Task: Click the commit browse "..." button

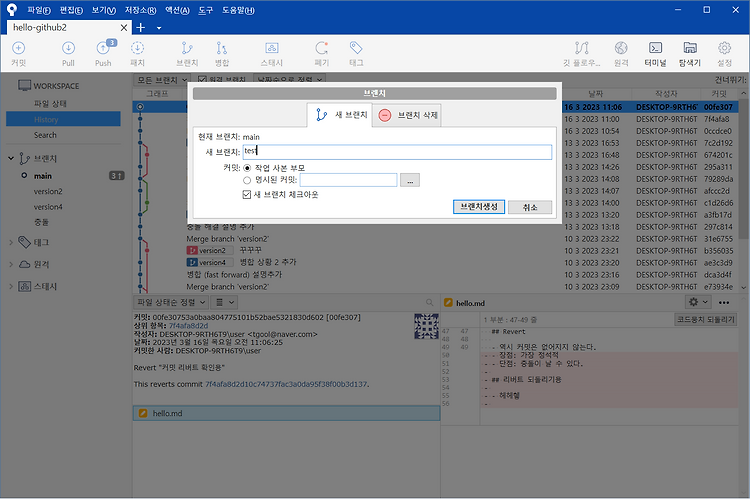Action: 410,180
